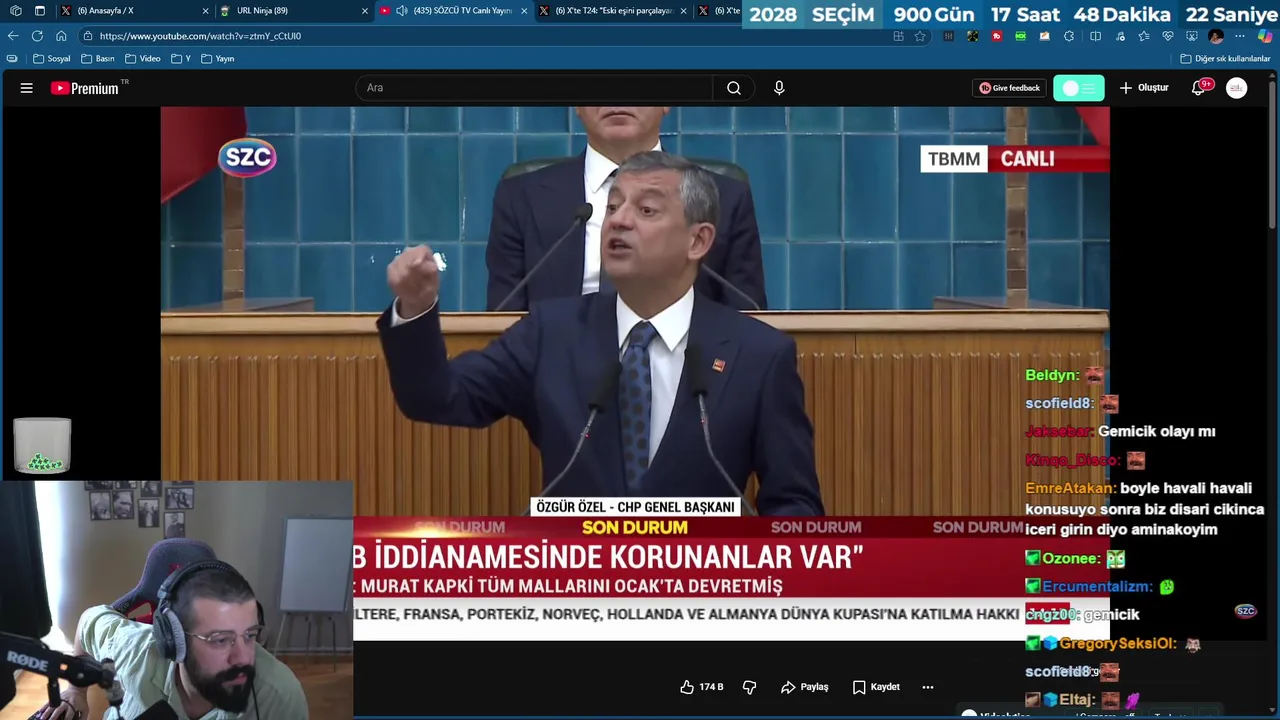Open Basın bookmarks folder

click(x=99, y=59)
